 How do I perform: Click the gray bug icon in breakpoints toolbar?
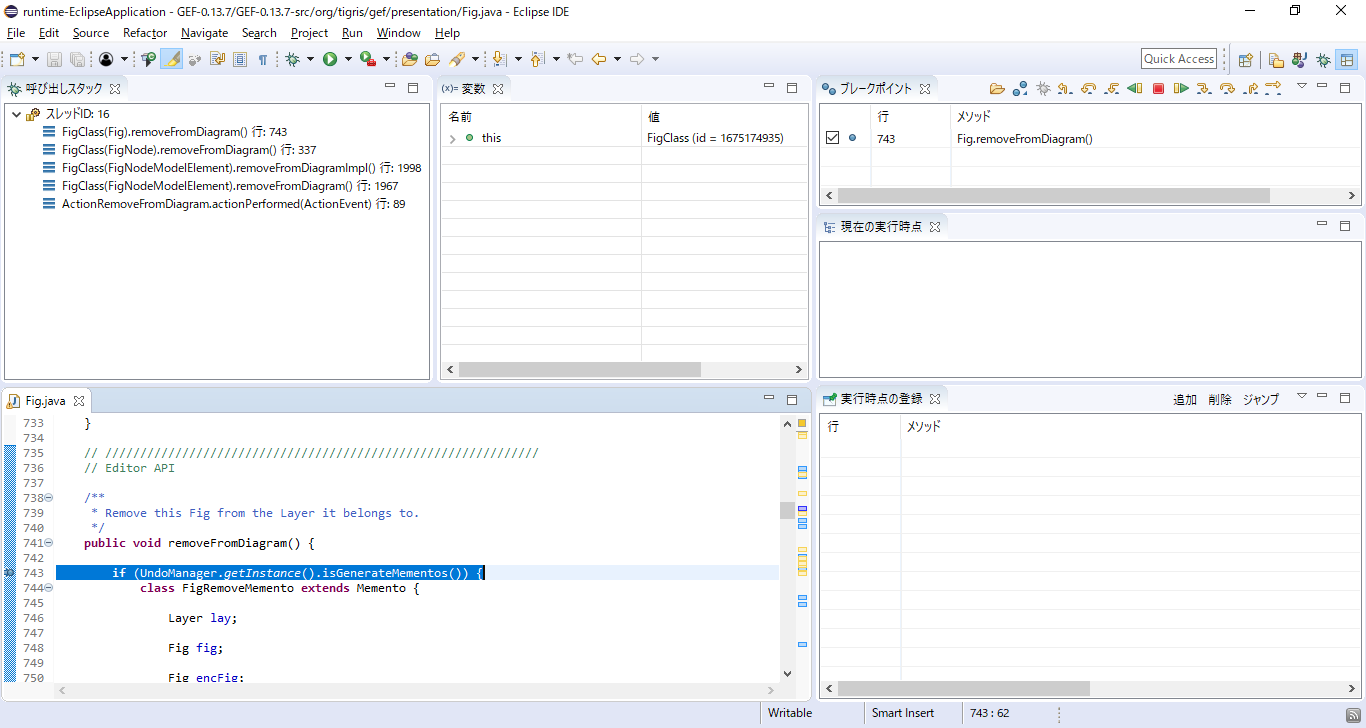[x=1043, y=88]
